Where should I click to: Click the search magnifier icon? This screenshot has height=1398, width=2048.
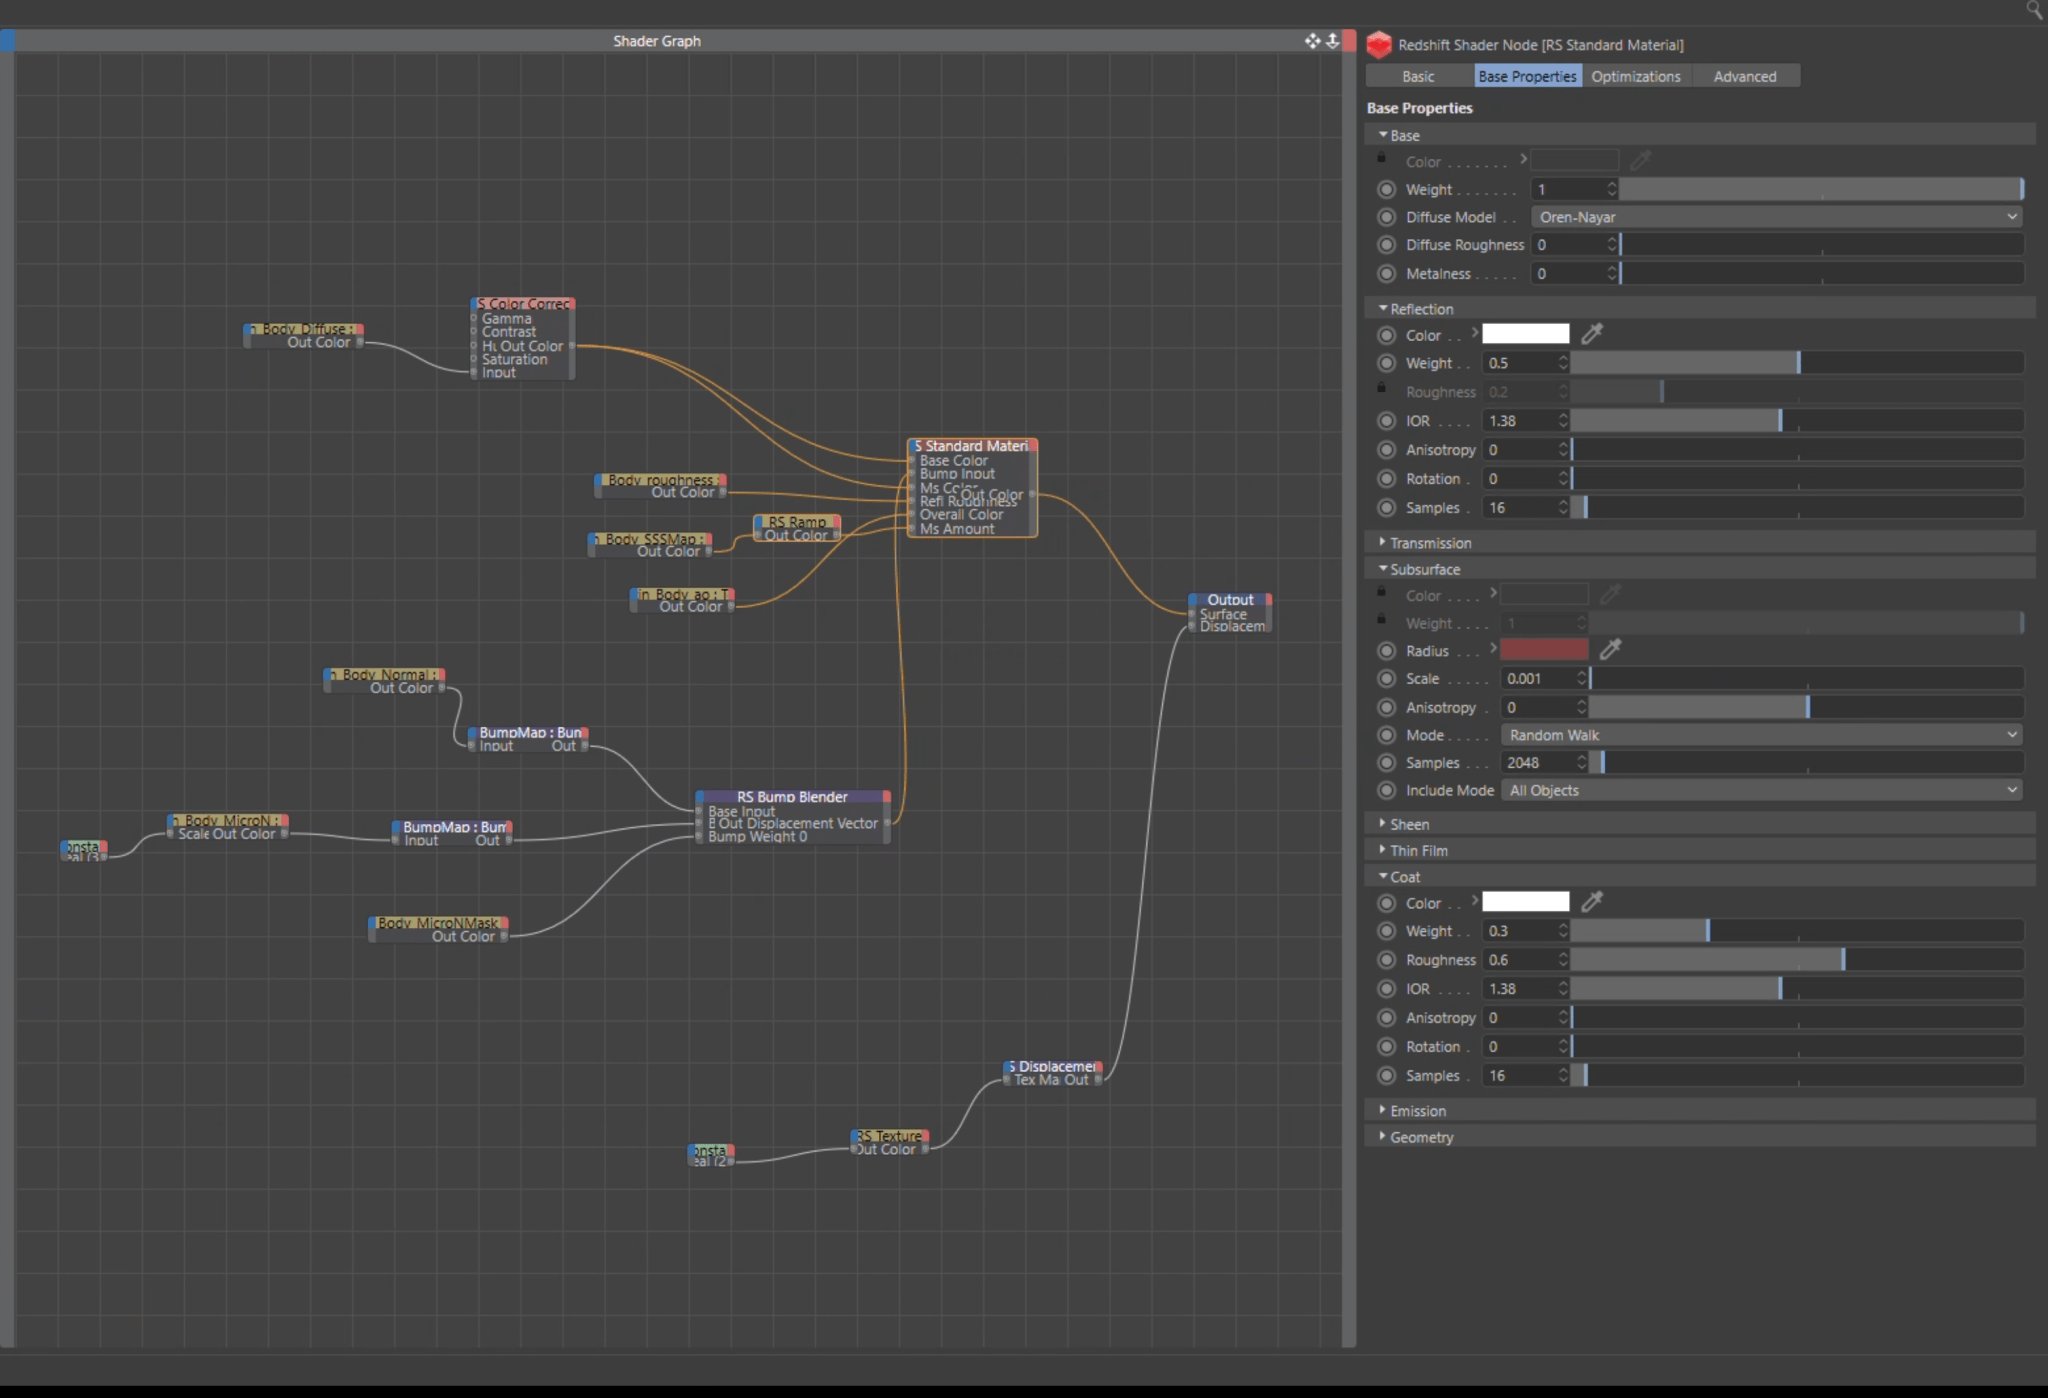coord(2034,10)
